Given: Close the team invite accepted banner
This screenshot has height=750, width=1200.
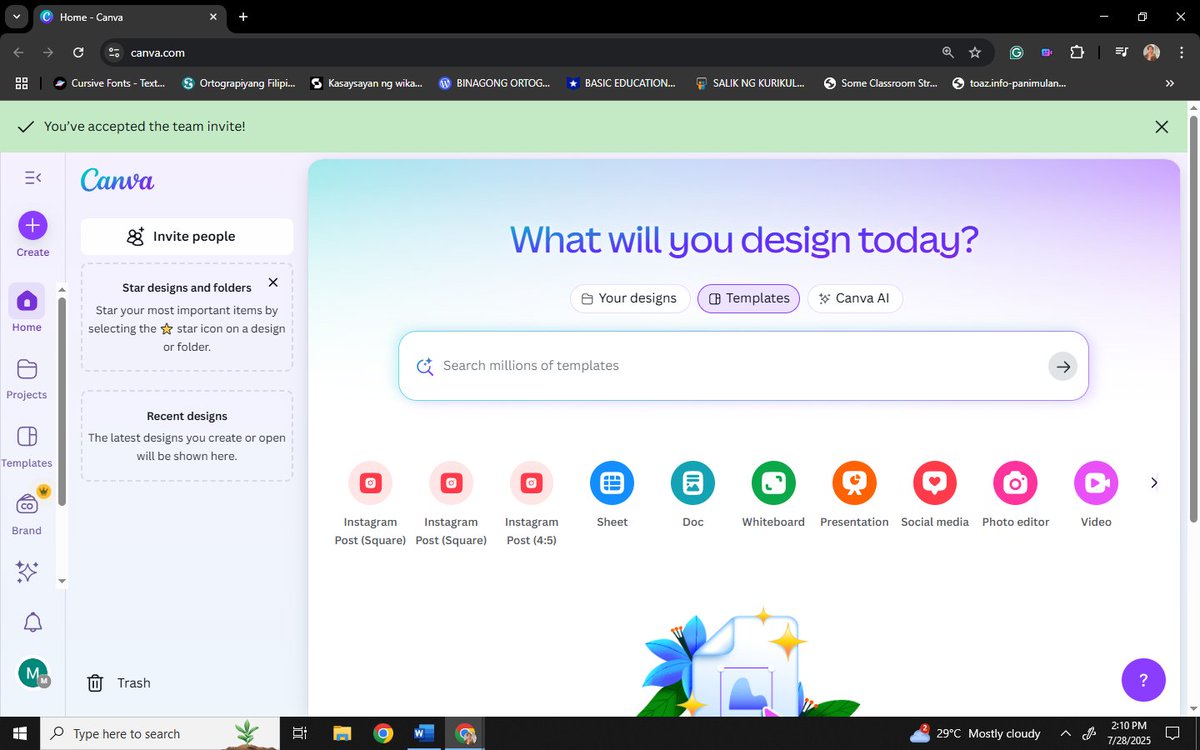Looking at the screenshot, I should (x=1161, y=127).
